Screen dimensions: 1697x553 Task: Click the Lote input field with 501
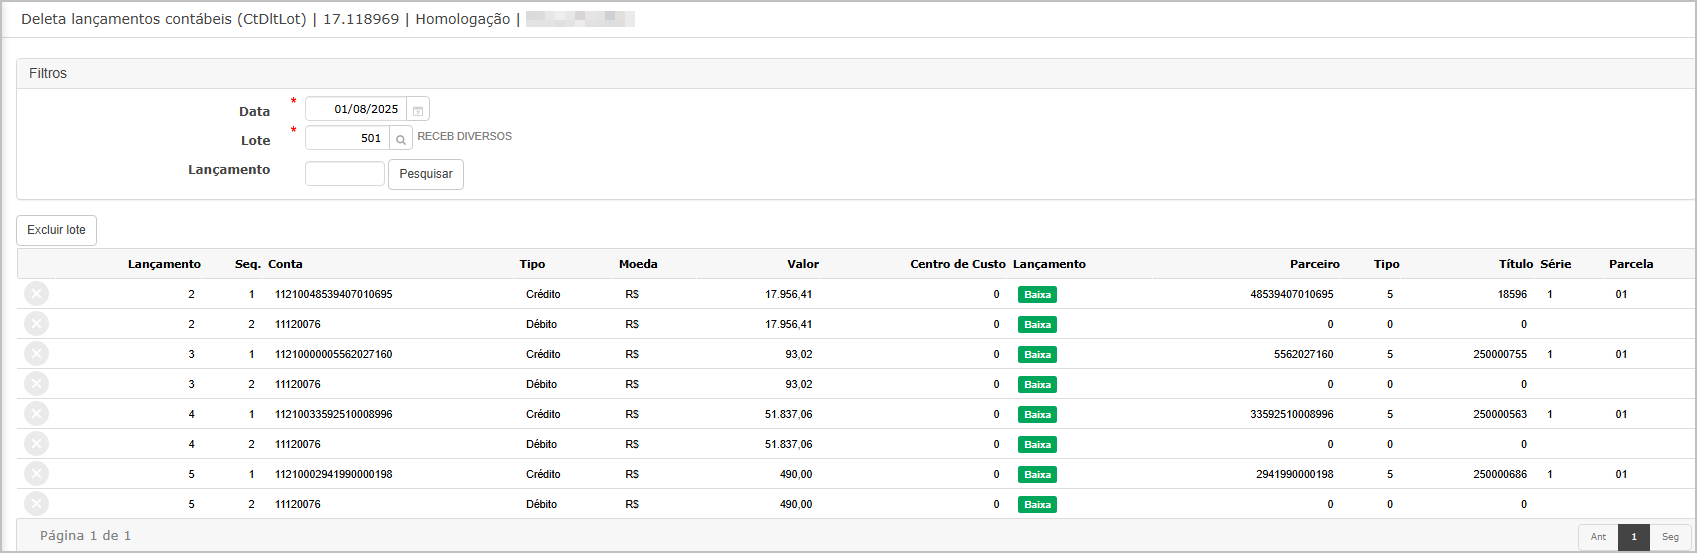tap(347, 138)
